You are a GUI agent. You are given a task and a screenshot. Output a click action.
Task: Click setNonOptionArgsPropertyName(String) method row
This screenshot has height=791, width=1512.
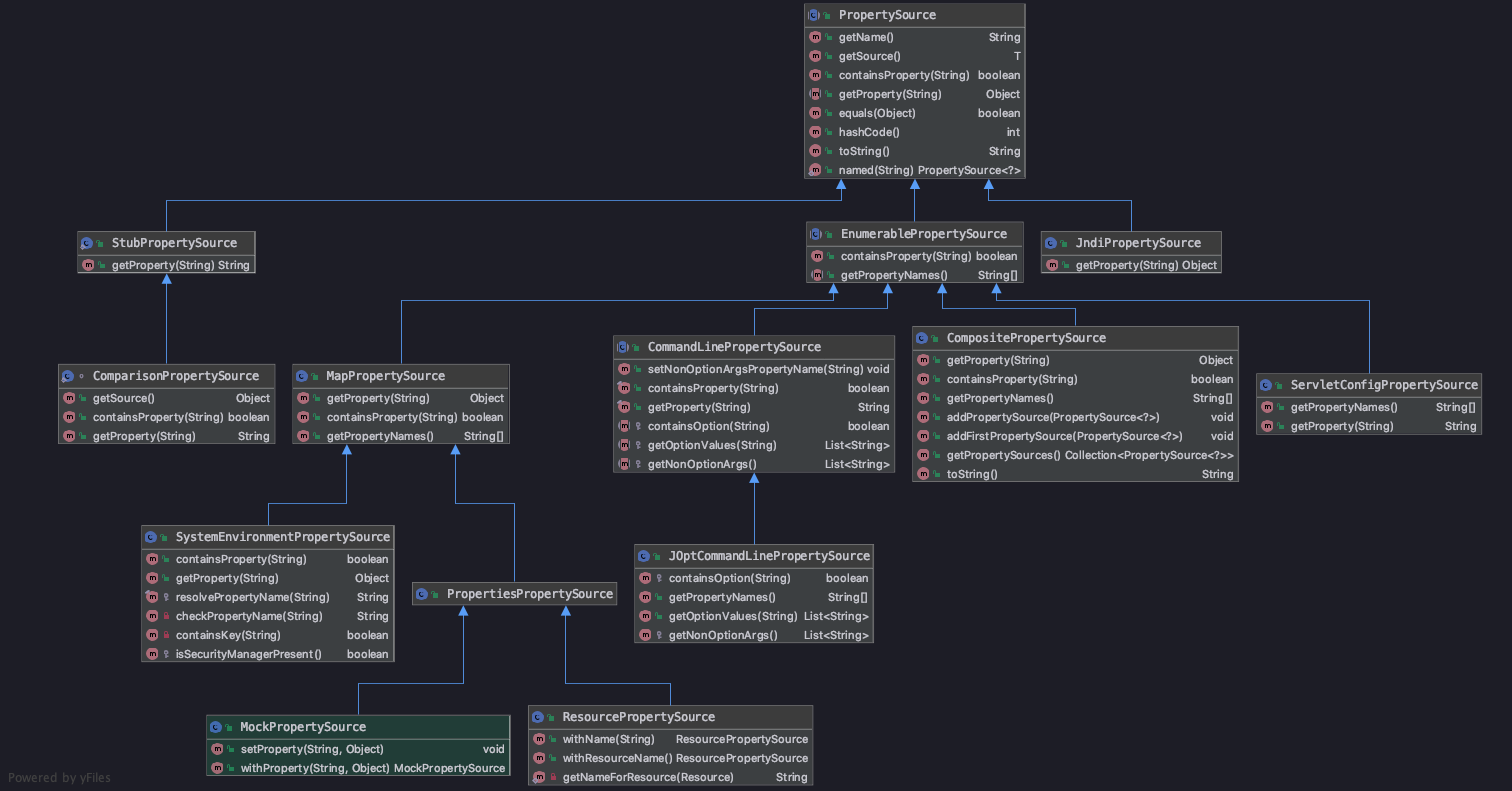point(754,369)
